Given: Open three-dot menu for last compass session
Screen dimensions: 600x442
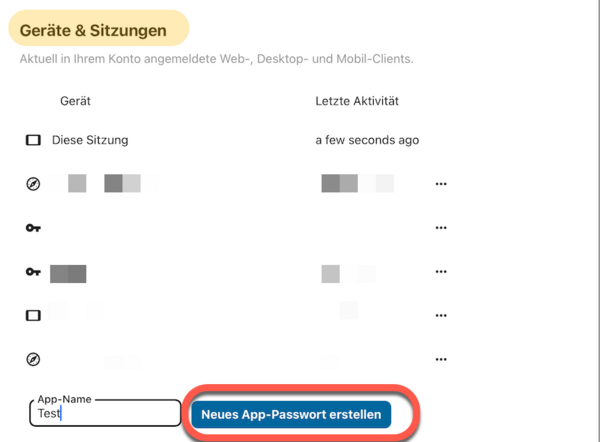Looking at the screenshot, I should pyautogui.click(x=441, y=358).
